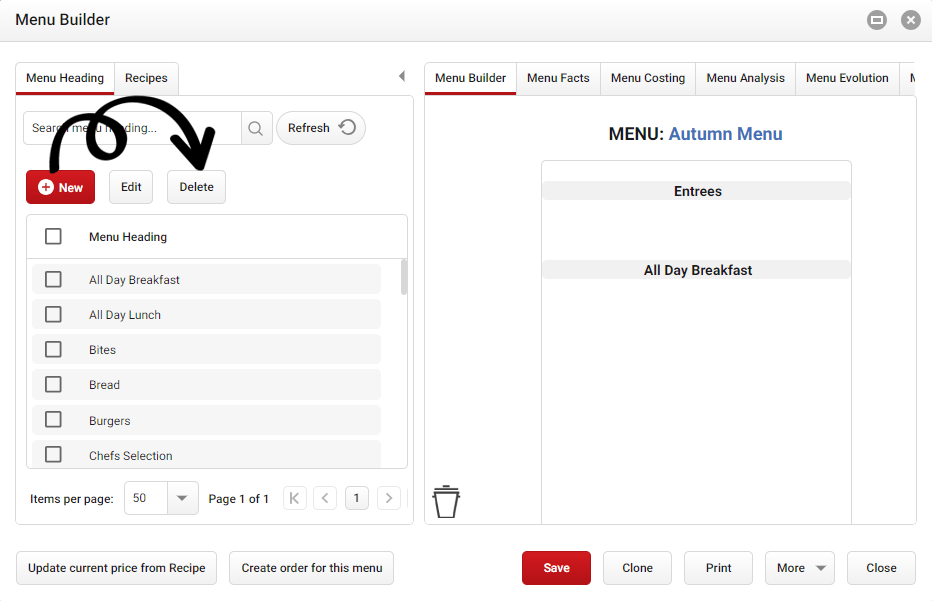
Task: Clone the menu
Action: click(x=637, y=568)
